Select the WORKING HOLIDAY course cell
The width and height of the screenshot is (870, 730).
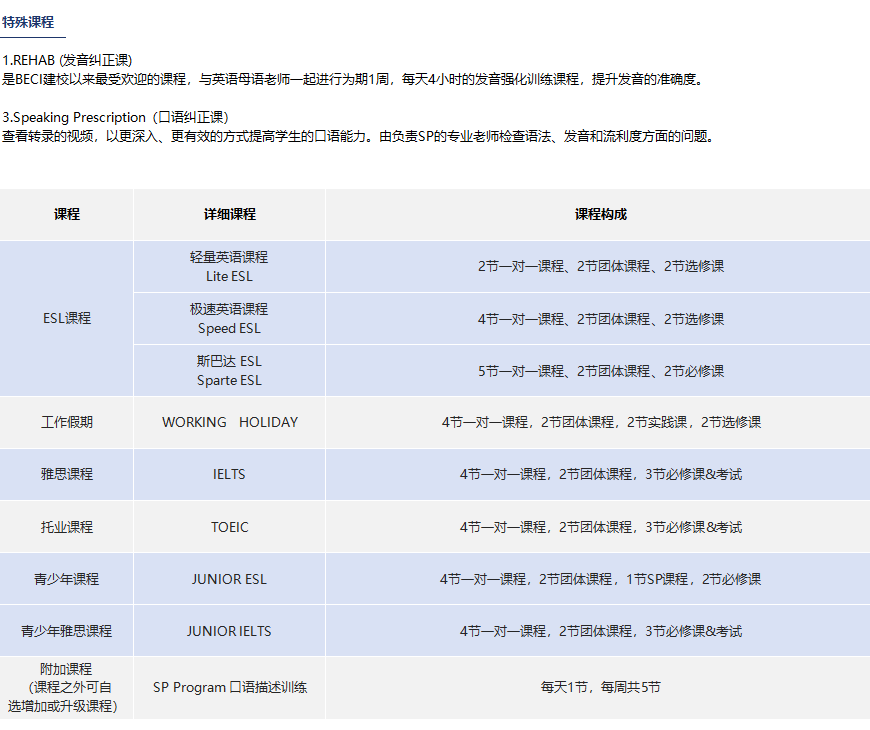tap(229, 422)
